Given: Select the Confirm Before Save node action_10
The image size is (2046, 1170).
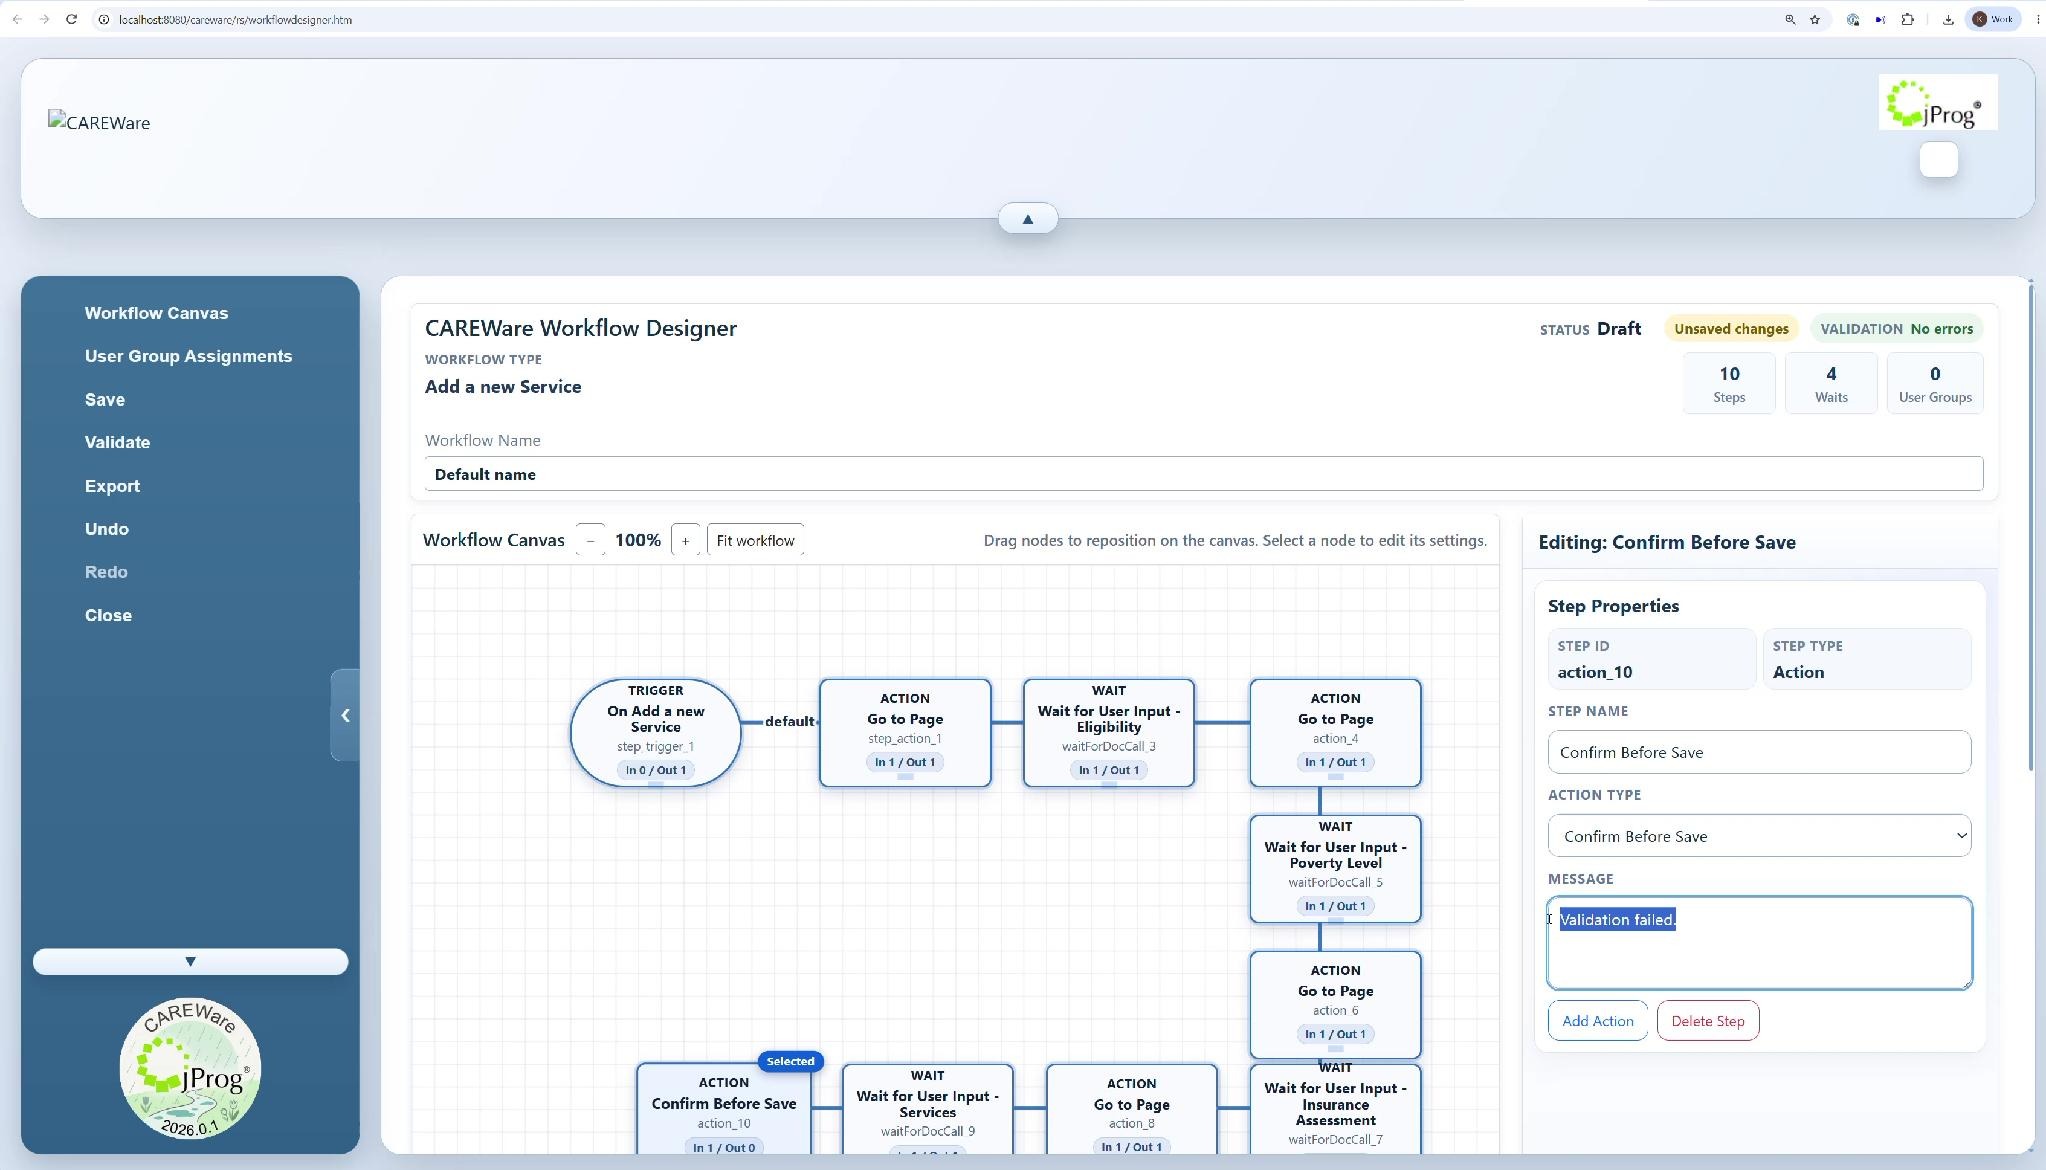Looking at the screenshot, I should pyautogui.click(x=723, y=1108).
